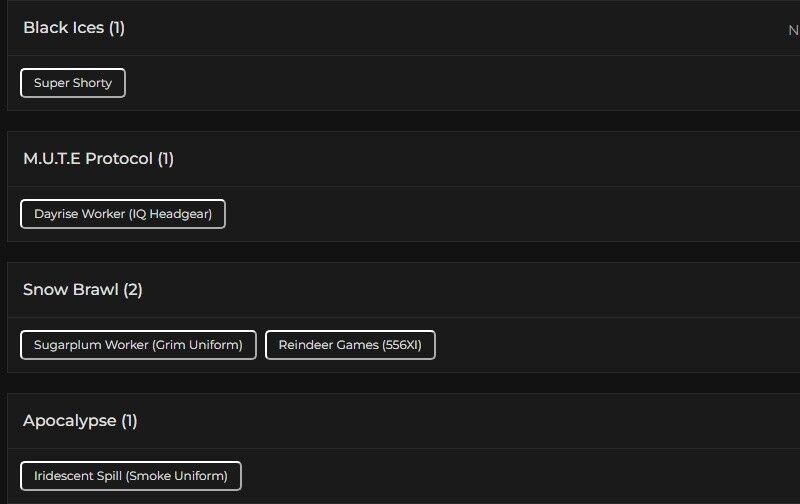Click the (2) count beside Snow Brawl
Screen dimensions: 800x504
pos(133,290)
